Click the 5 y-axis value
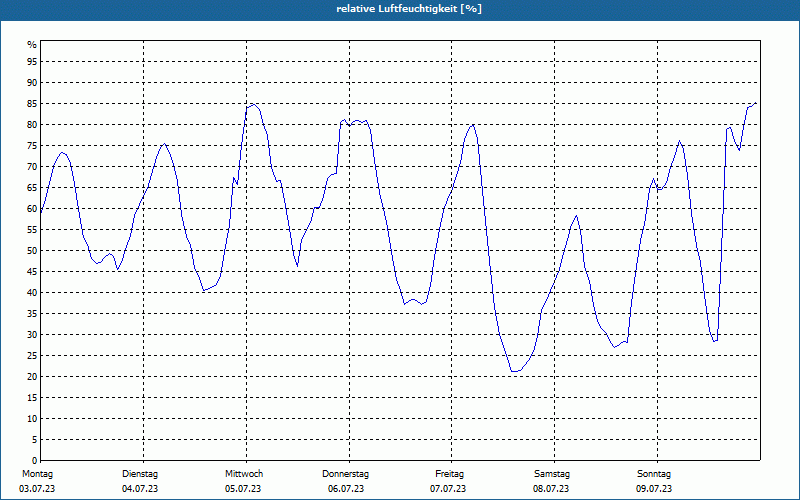The width and height of the screenshot is (800, 500). (x=35, y=440)
